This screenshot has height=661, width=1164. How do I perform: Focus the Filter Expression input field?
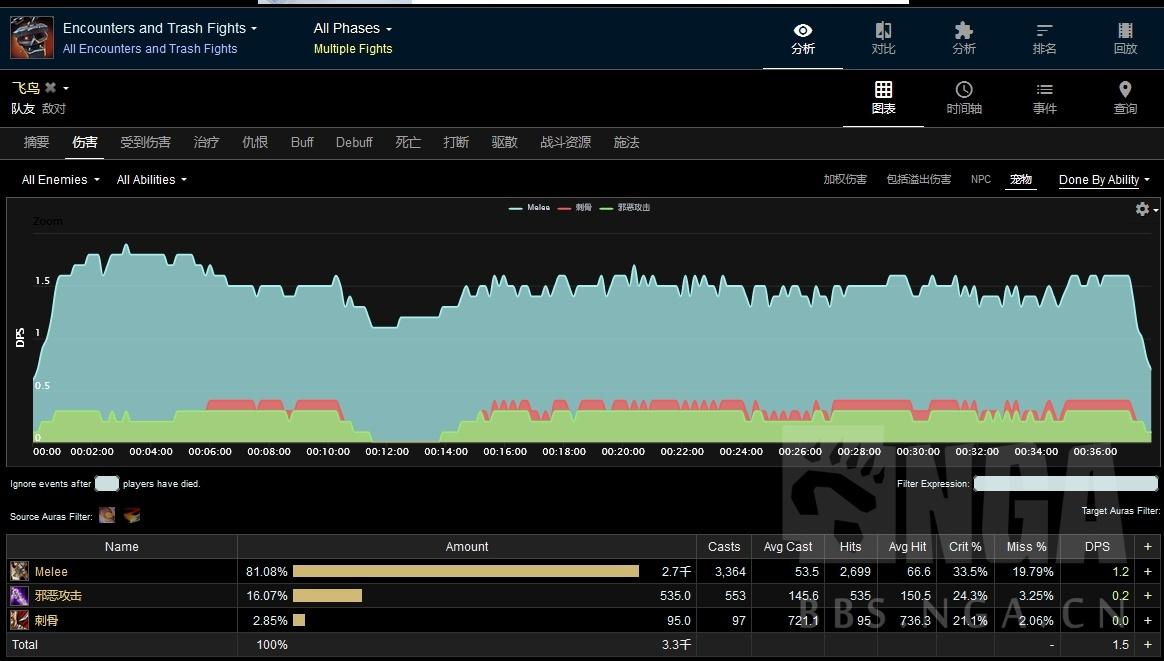(1065, 483)
